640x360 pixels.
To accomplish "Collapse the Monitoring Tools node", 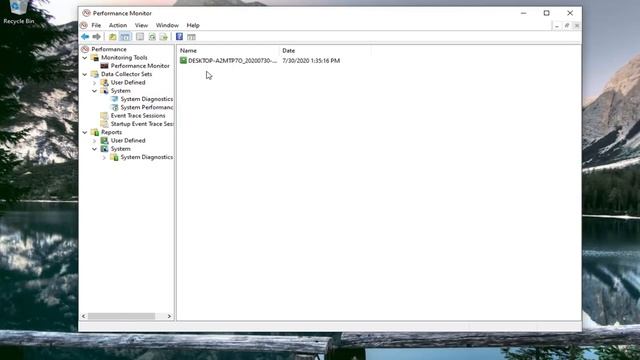I will 85,58.
